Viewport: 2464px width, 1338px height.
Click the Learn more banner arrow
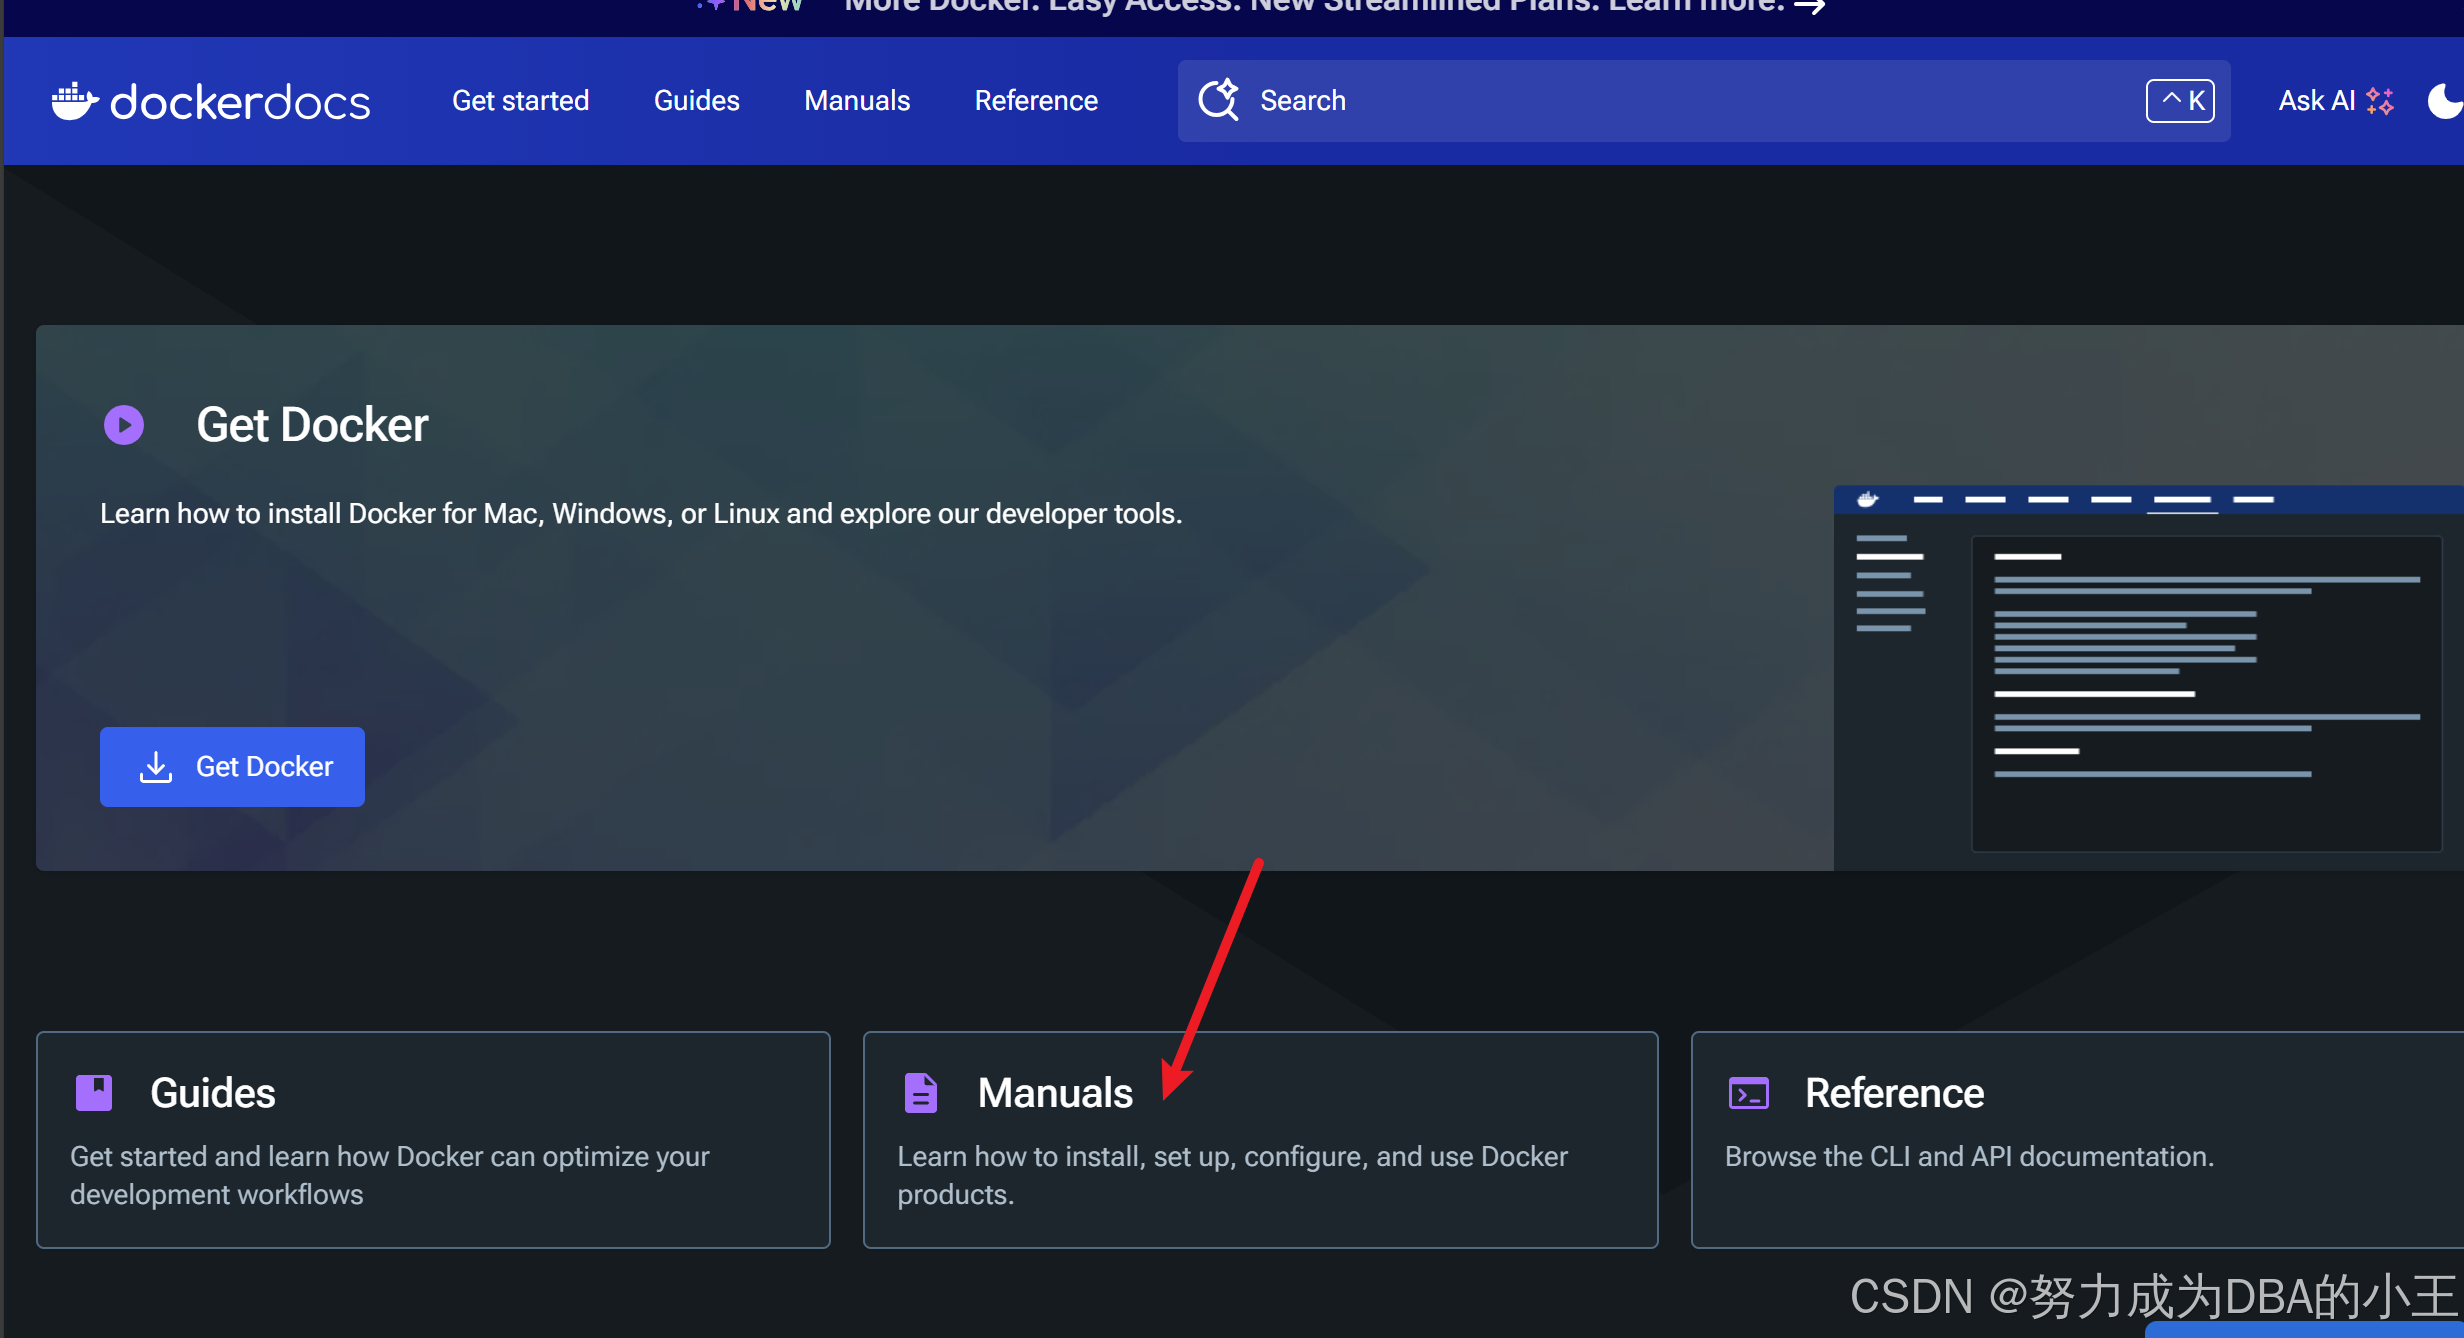tap(1810, 8)
